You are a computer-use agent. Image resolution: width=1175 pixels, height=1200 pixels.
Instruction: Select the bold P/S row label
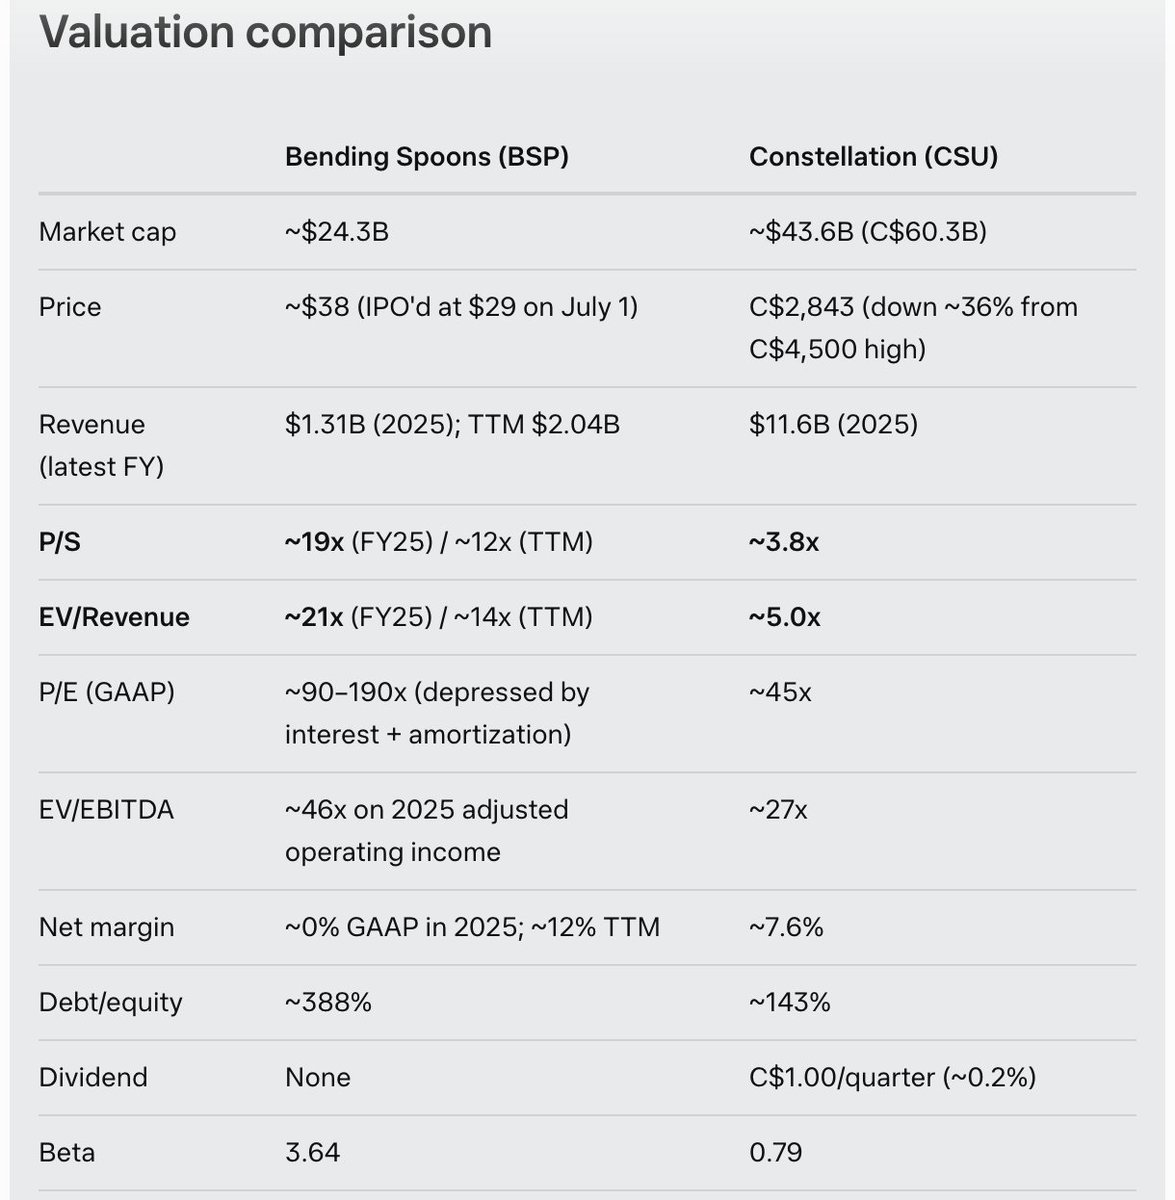(x=60, y=542)
